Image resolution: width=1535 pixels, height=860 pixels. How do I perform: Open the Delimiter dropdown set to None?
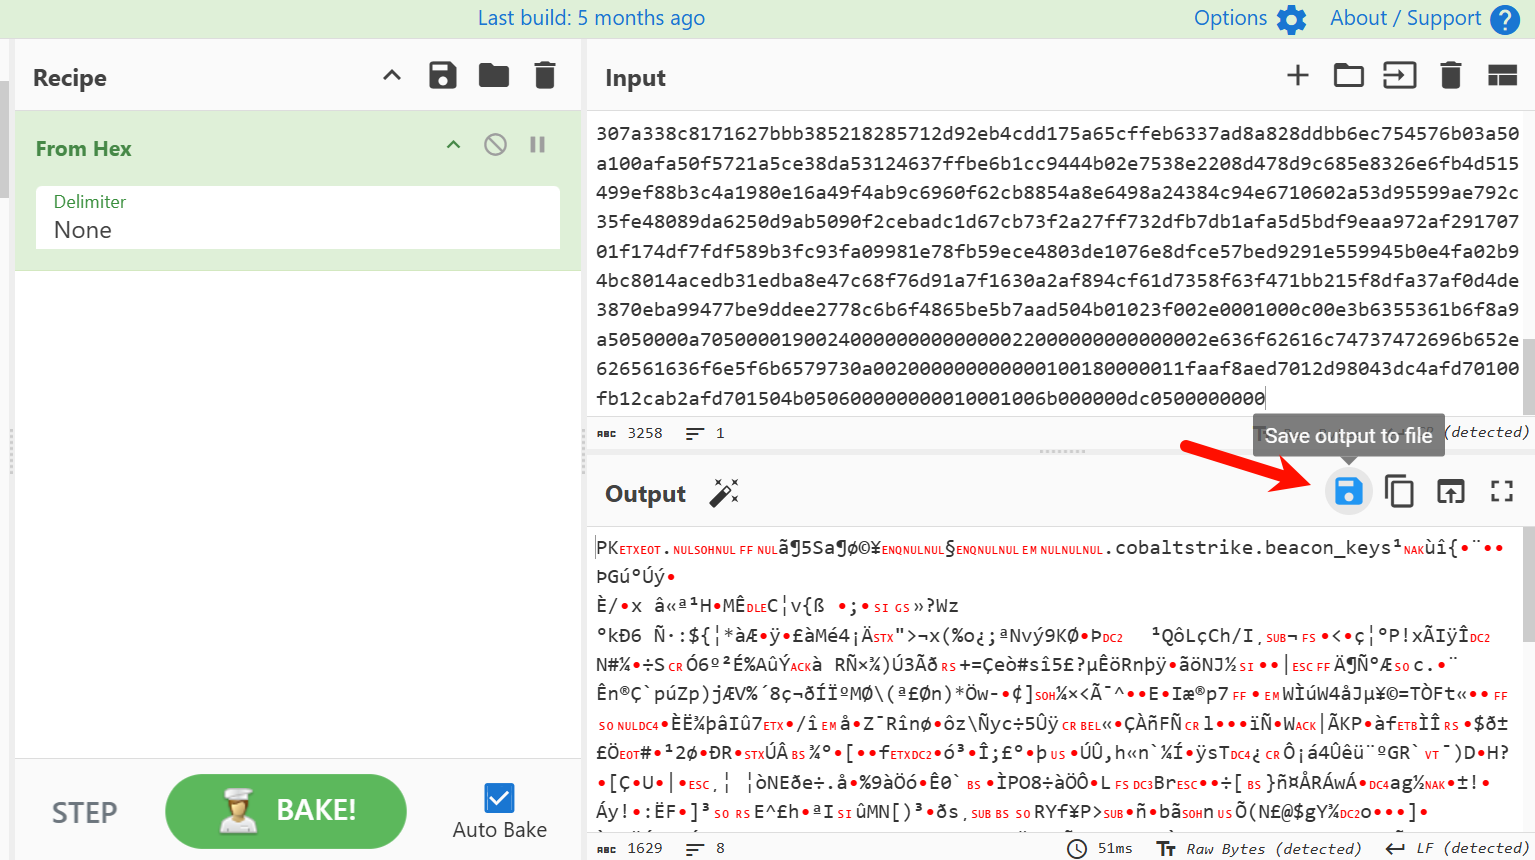[x=297, y=218]
